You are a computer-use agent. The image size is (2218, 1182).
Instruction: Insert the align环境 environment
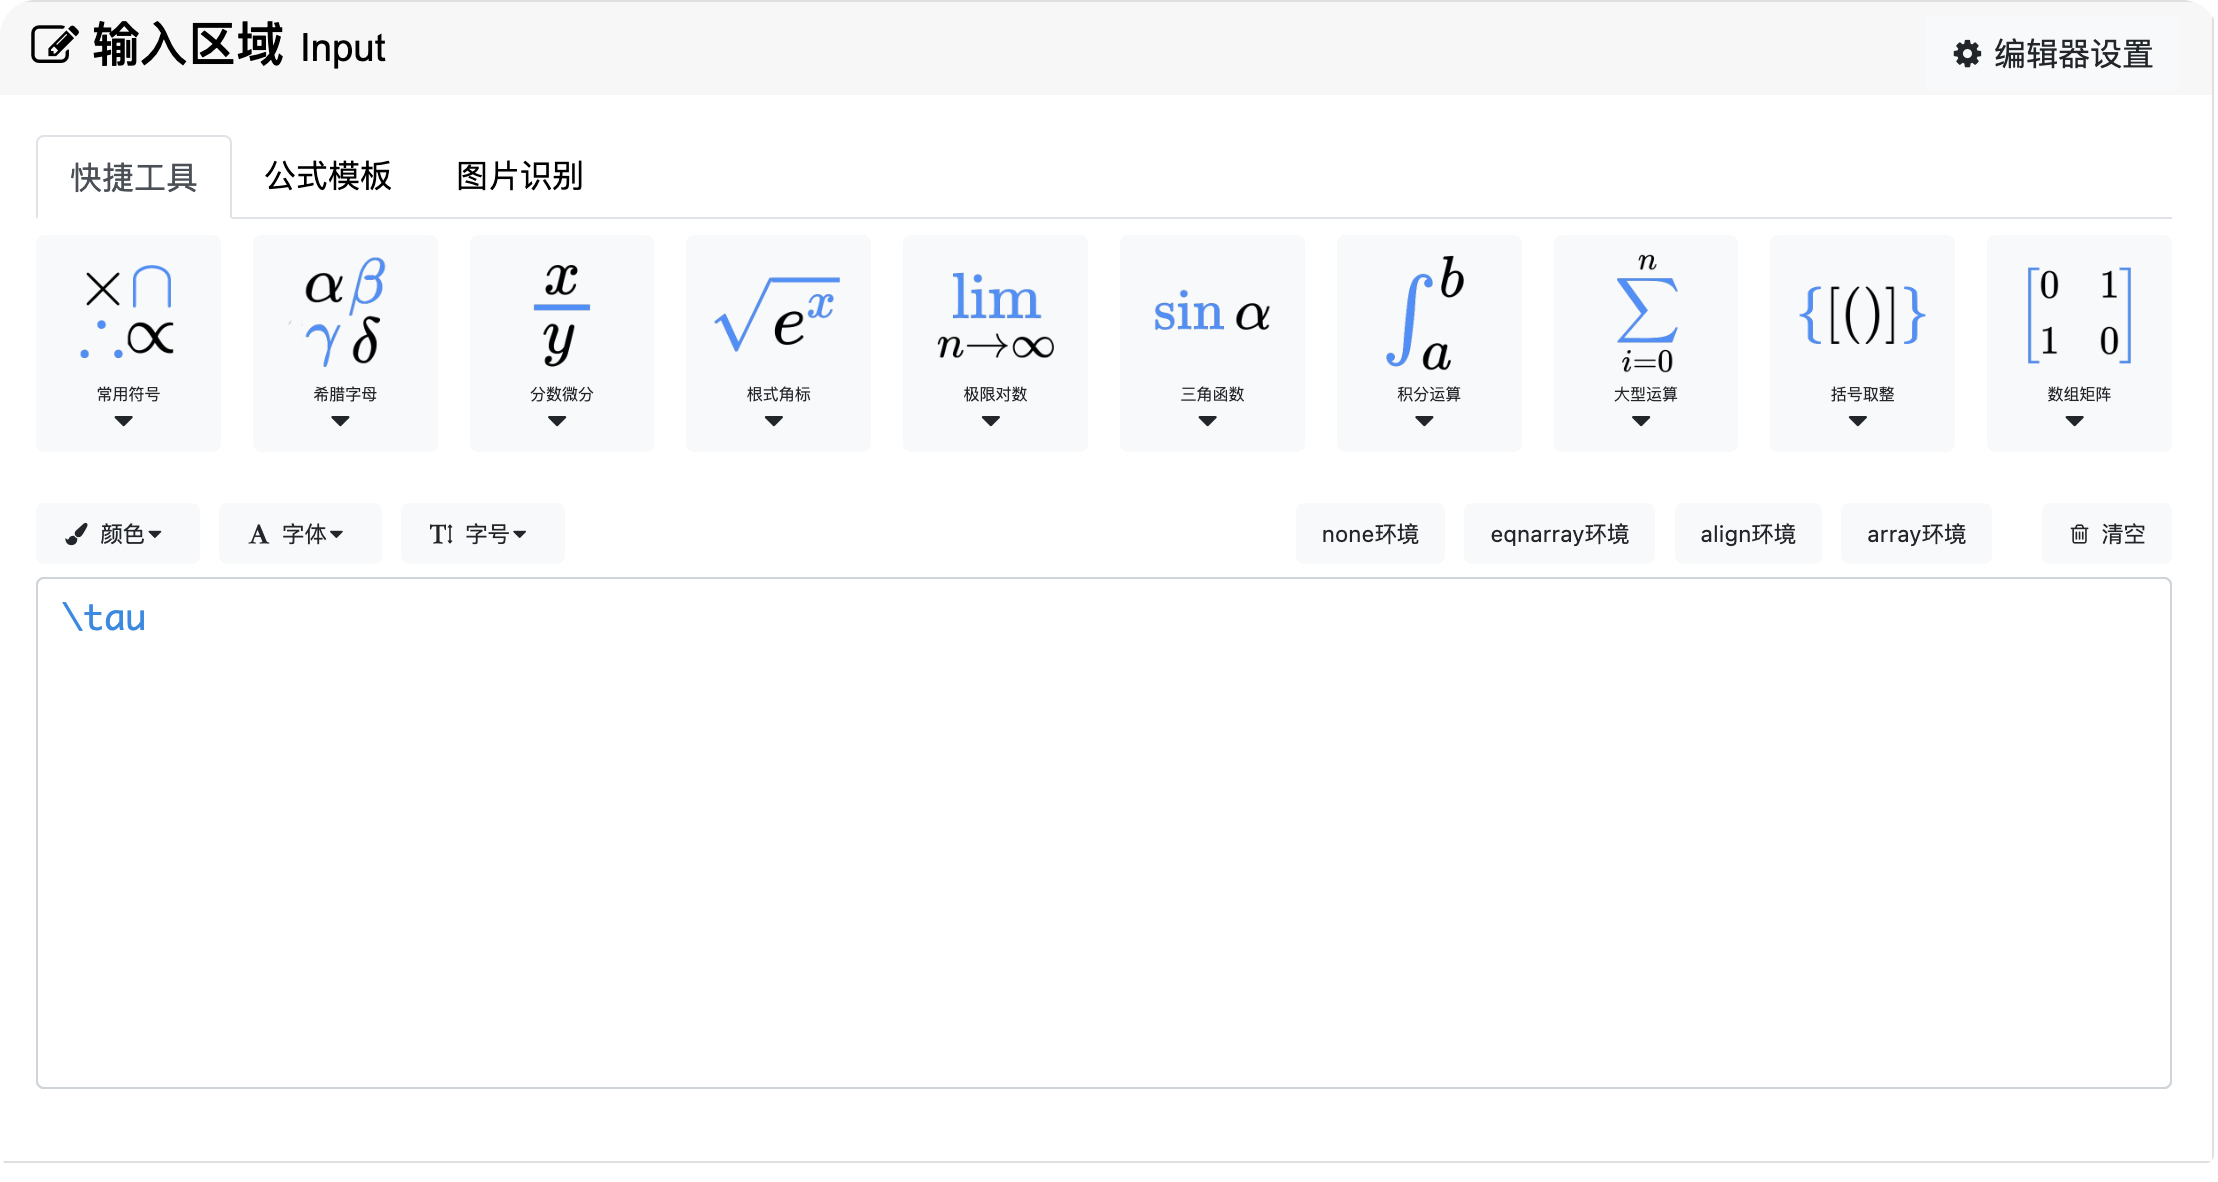(1747, 534)
